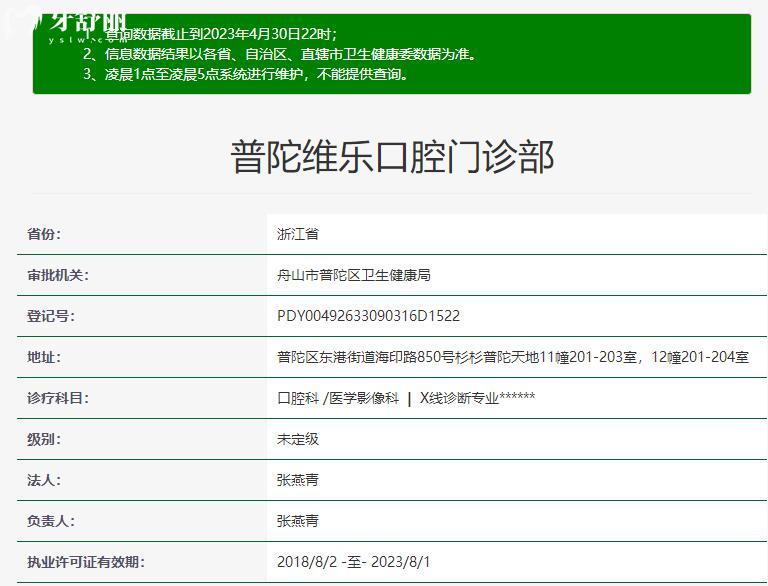This screenshot has height=586, width=768.
Task: Select the address starting with 普陀区东港街道
Action: (x=513, y=357)
